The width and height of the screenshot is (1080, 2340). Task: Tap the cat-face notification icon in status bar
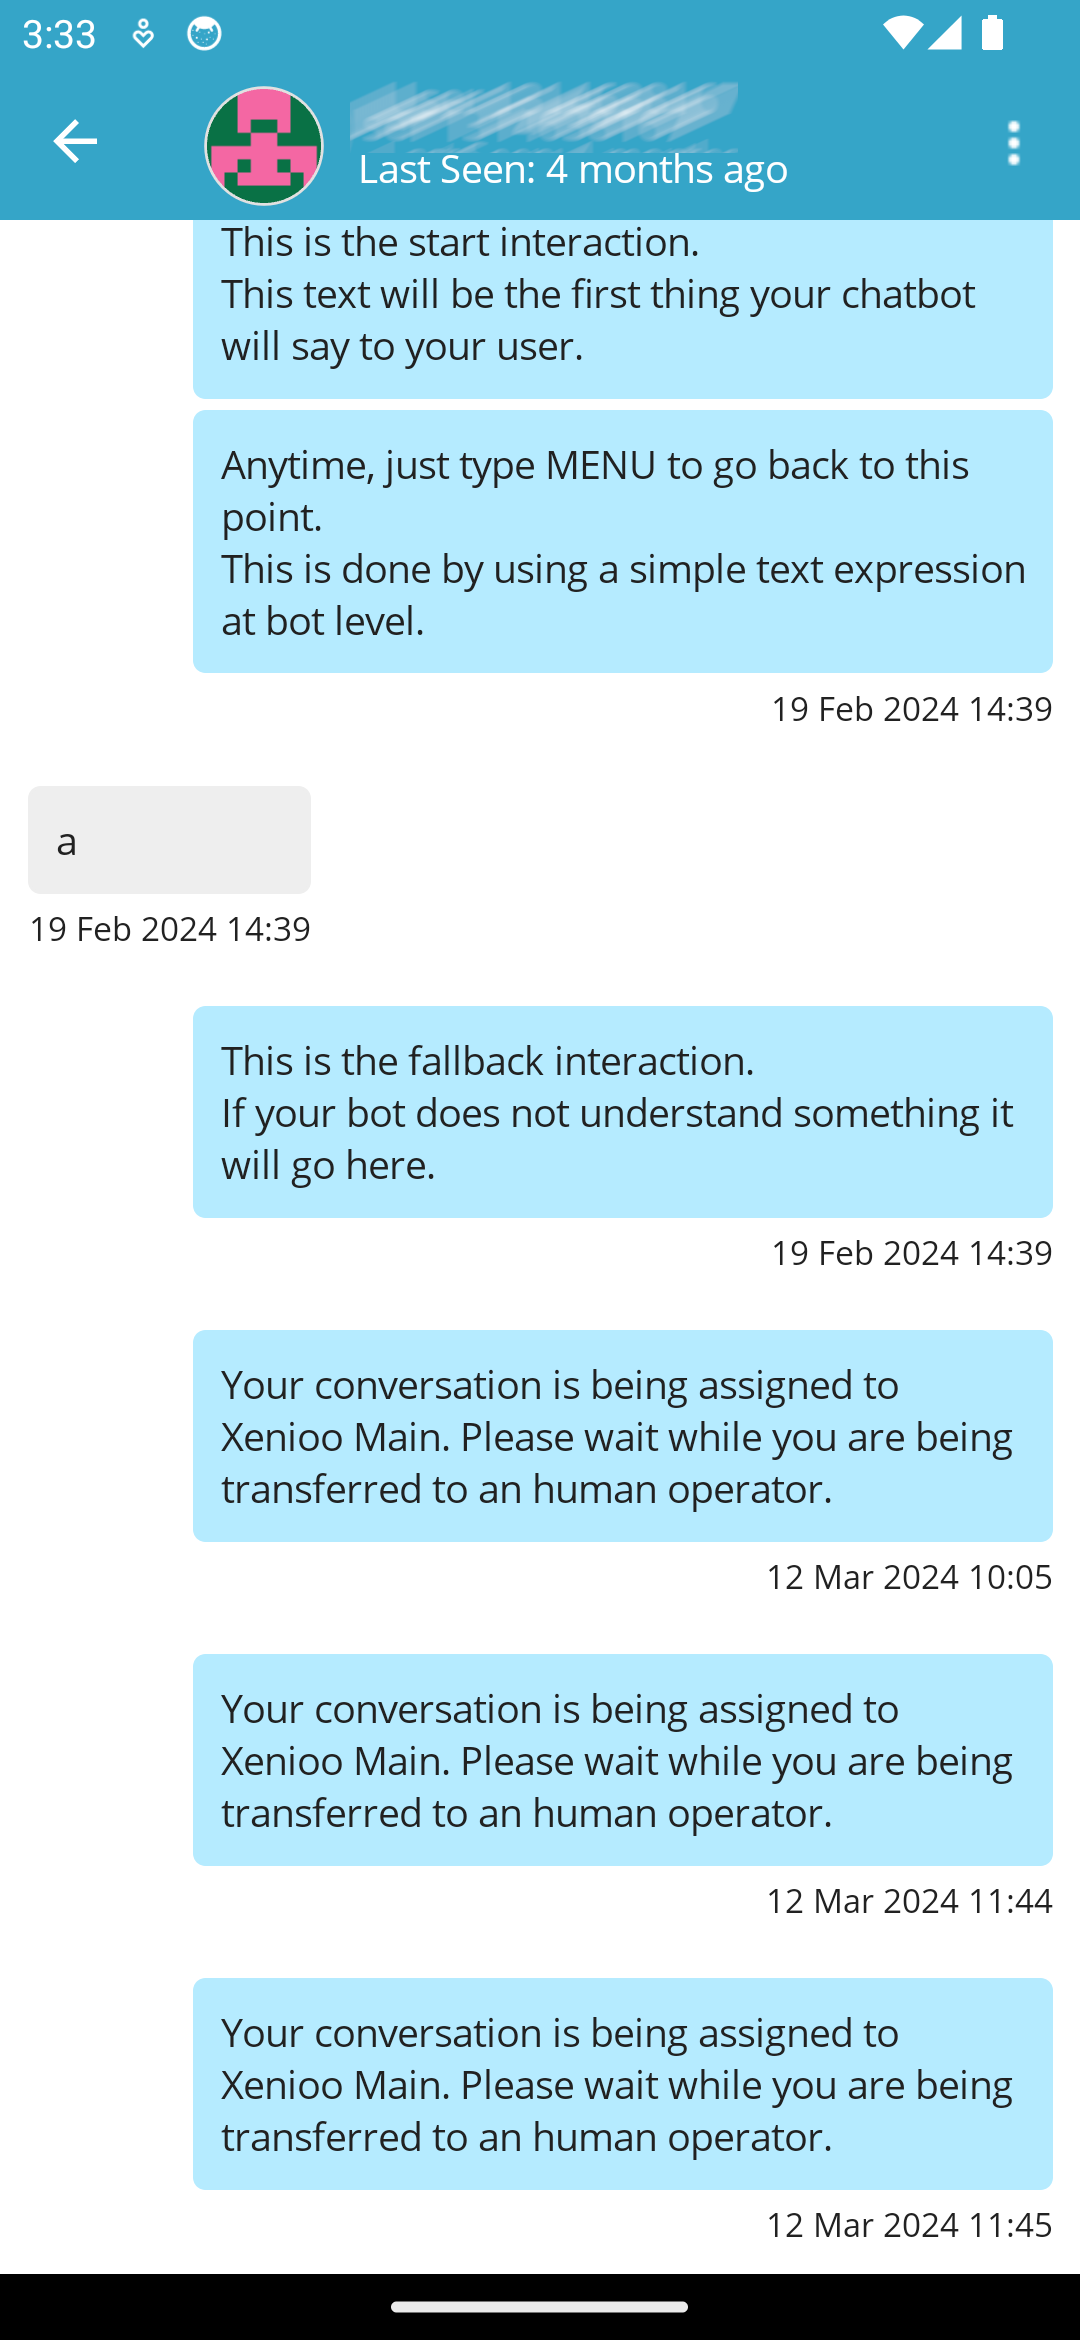[x=204, y=34]
